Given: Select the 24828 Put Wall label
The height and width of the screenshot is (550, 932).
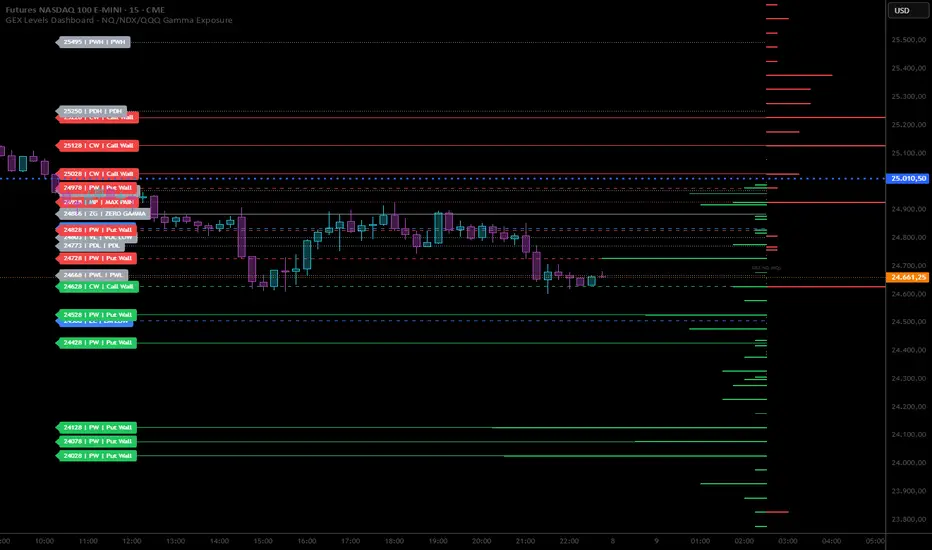Looking at the screenshot, I should click(x=96, y=230).
